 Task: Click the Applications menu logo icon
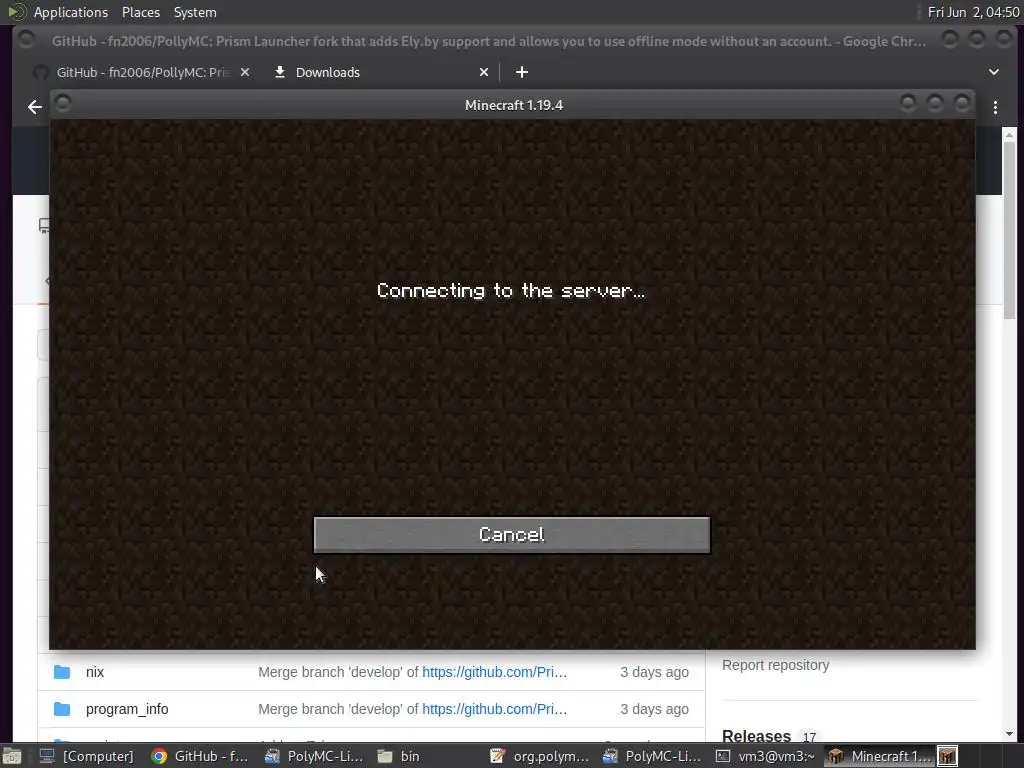coord(16,12)
